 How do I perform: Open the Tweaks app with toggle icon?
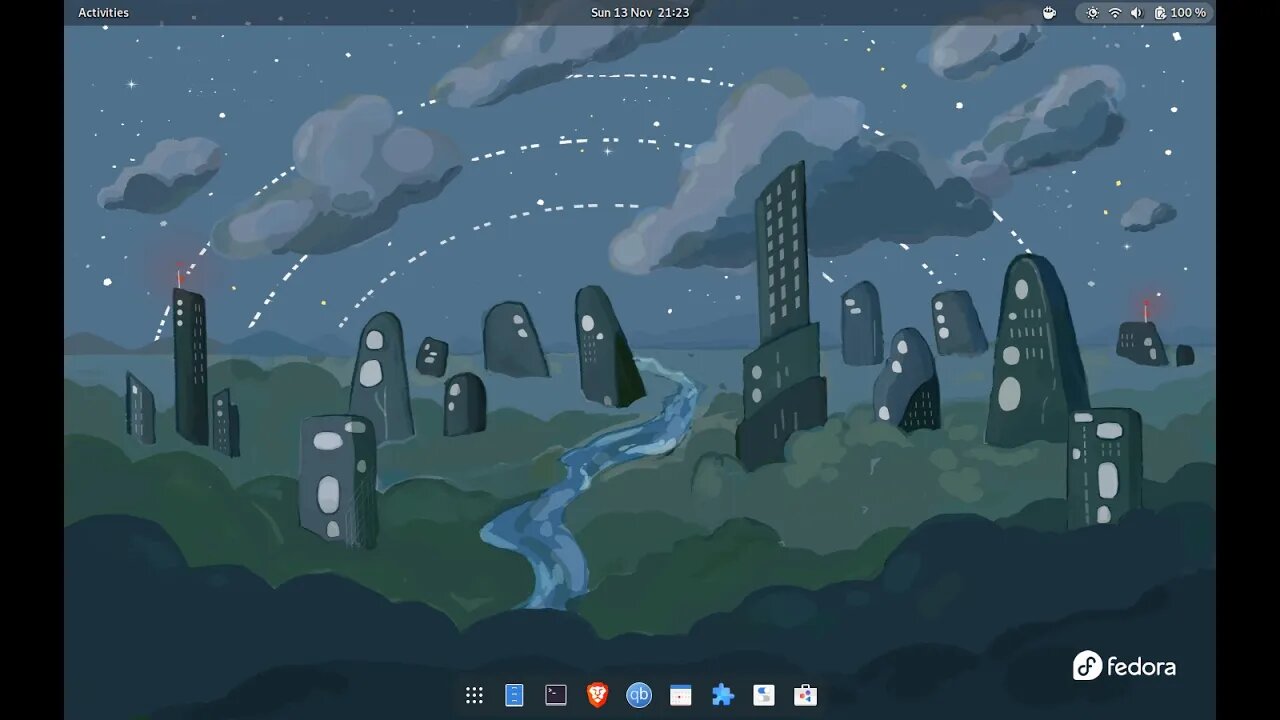(764, 695)
